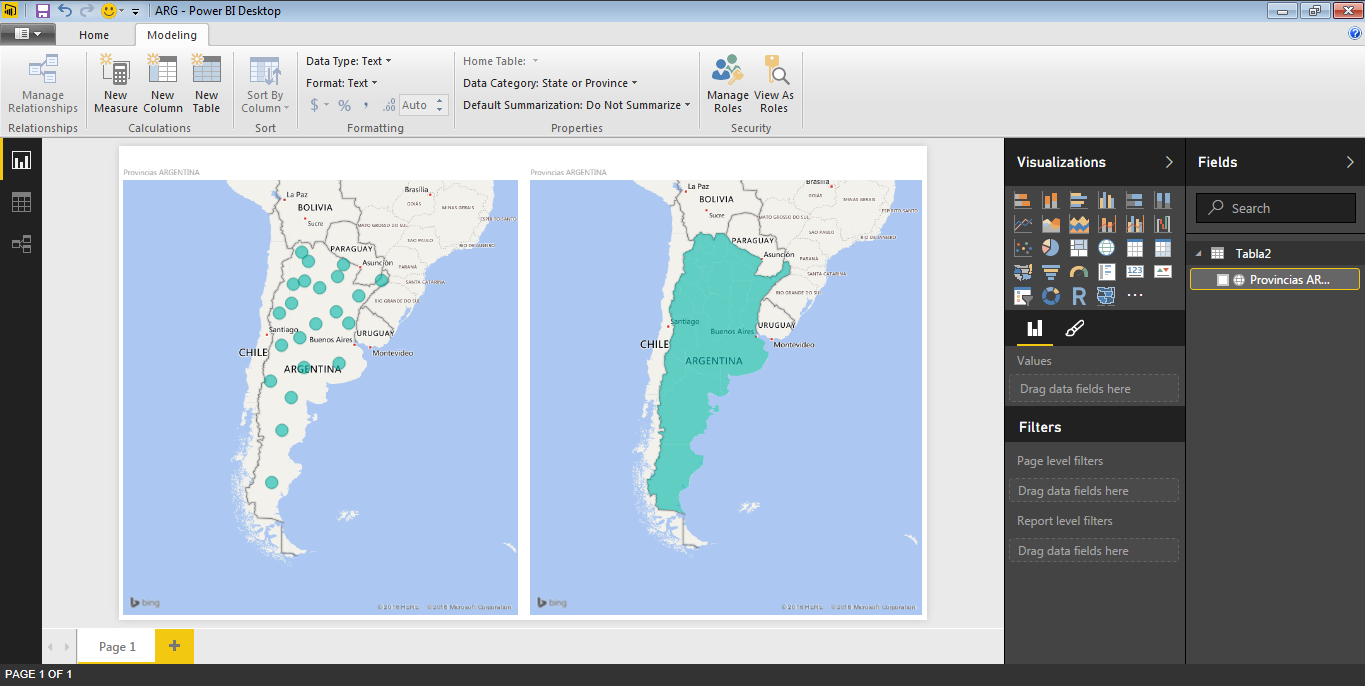Viewport: 1365px width, 686px height.
Task: Click View As Roles
Action: [x=774, y=84]
